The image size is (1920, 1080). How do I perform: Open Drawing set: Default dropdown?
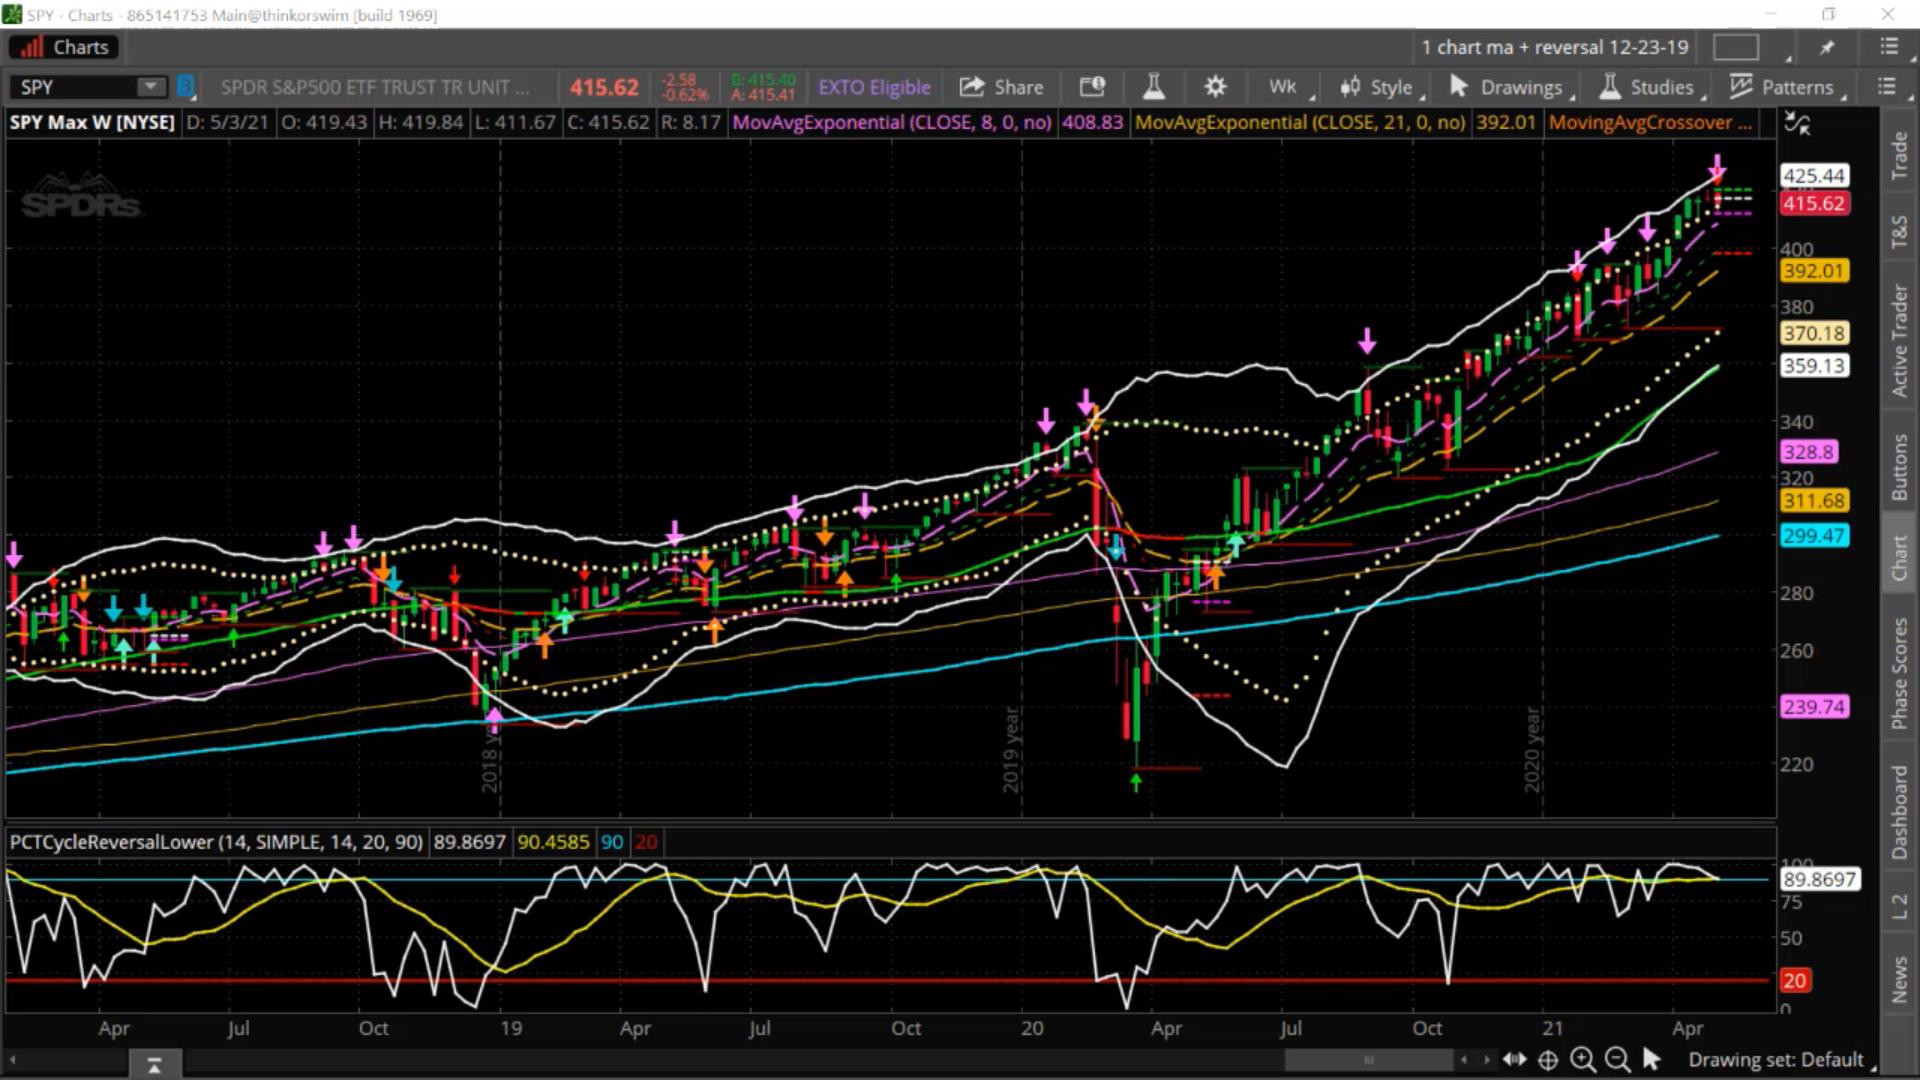click(1781, 1059)
